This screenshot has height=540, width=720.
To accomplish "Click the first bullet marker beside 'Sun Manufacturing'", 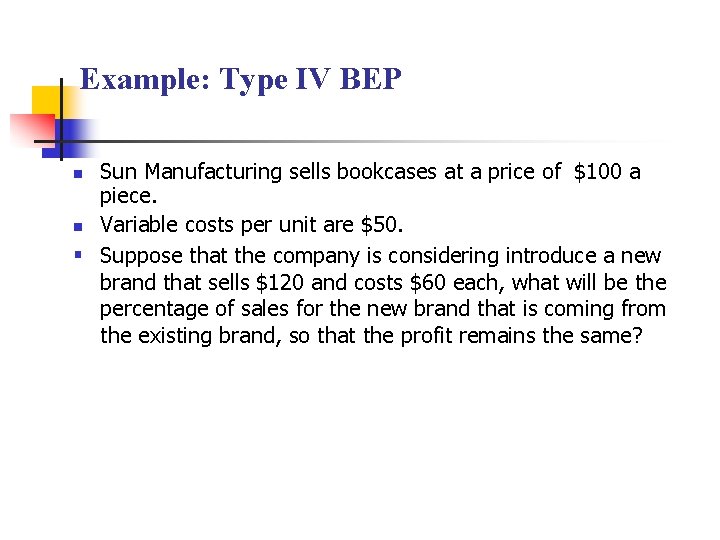I will point(78,174).
